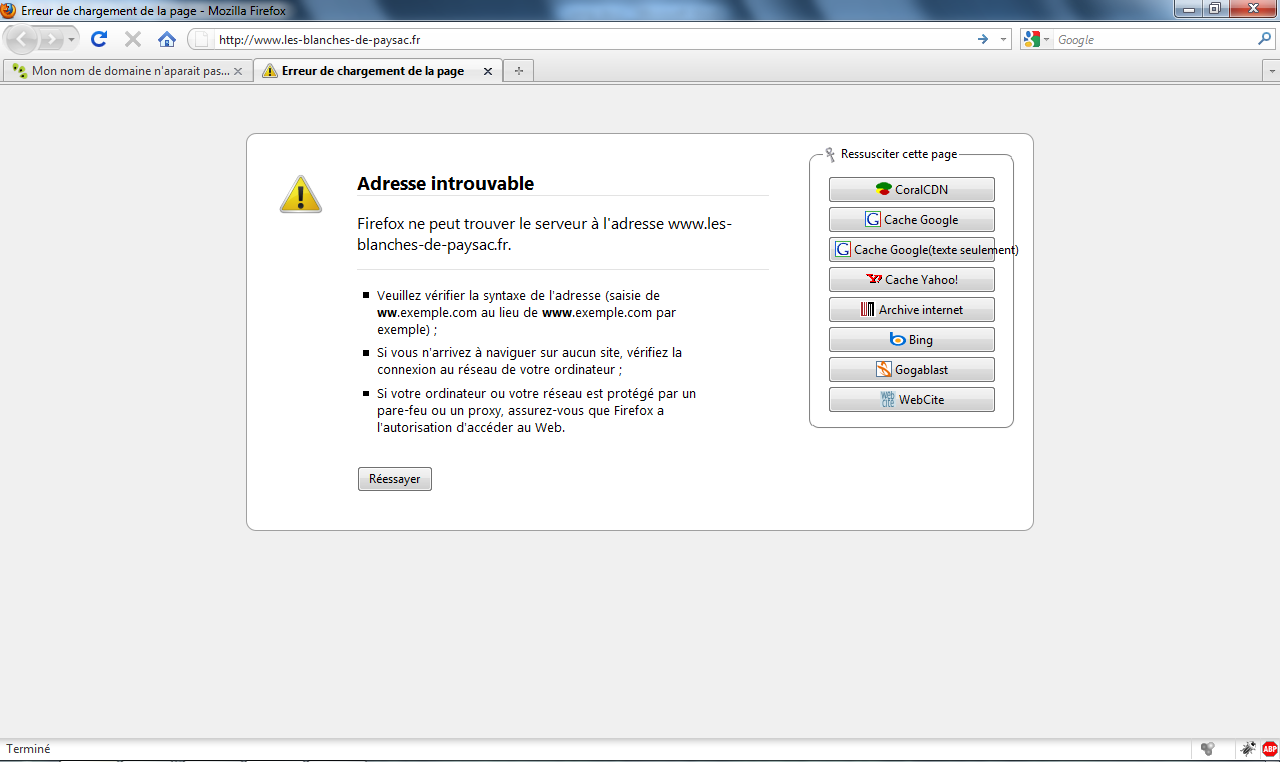Click the Adblock Plus ABP status icon

point(1270,749)
